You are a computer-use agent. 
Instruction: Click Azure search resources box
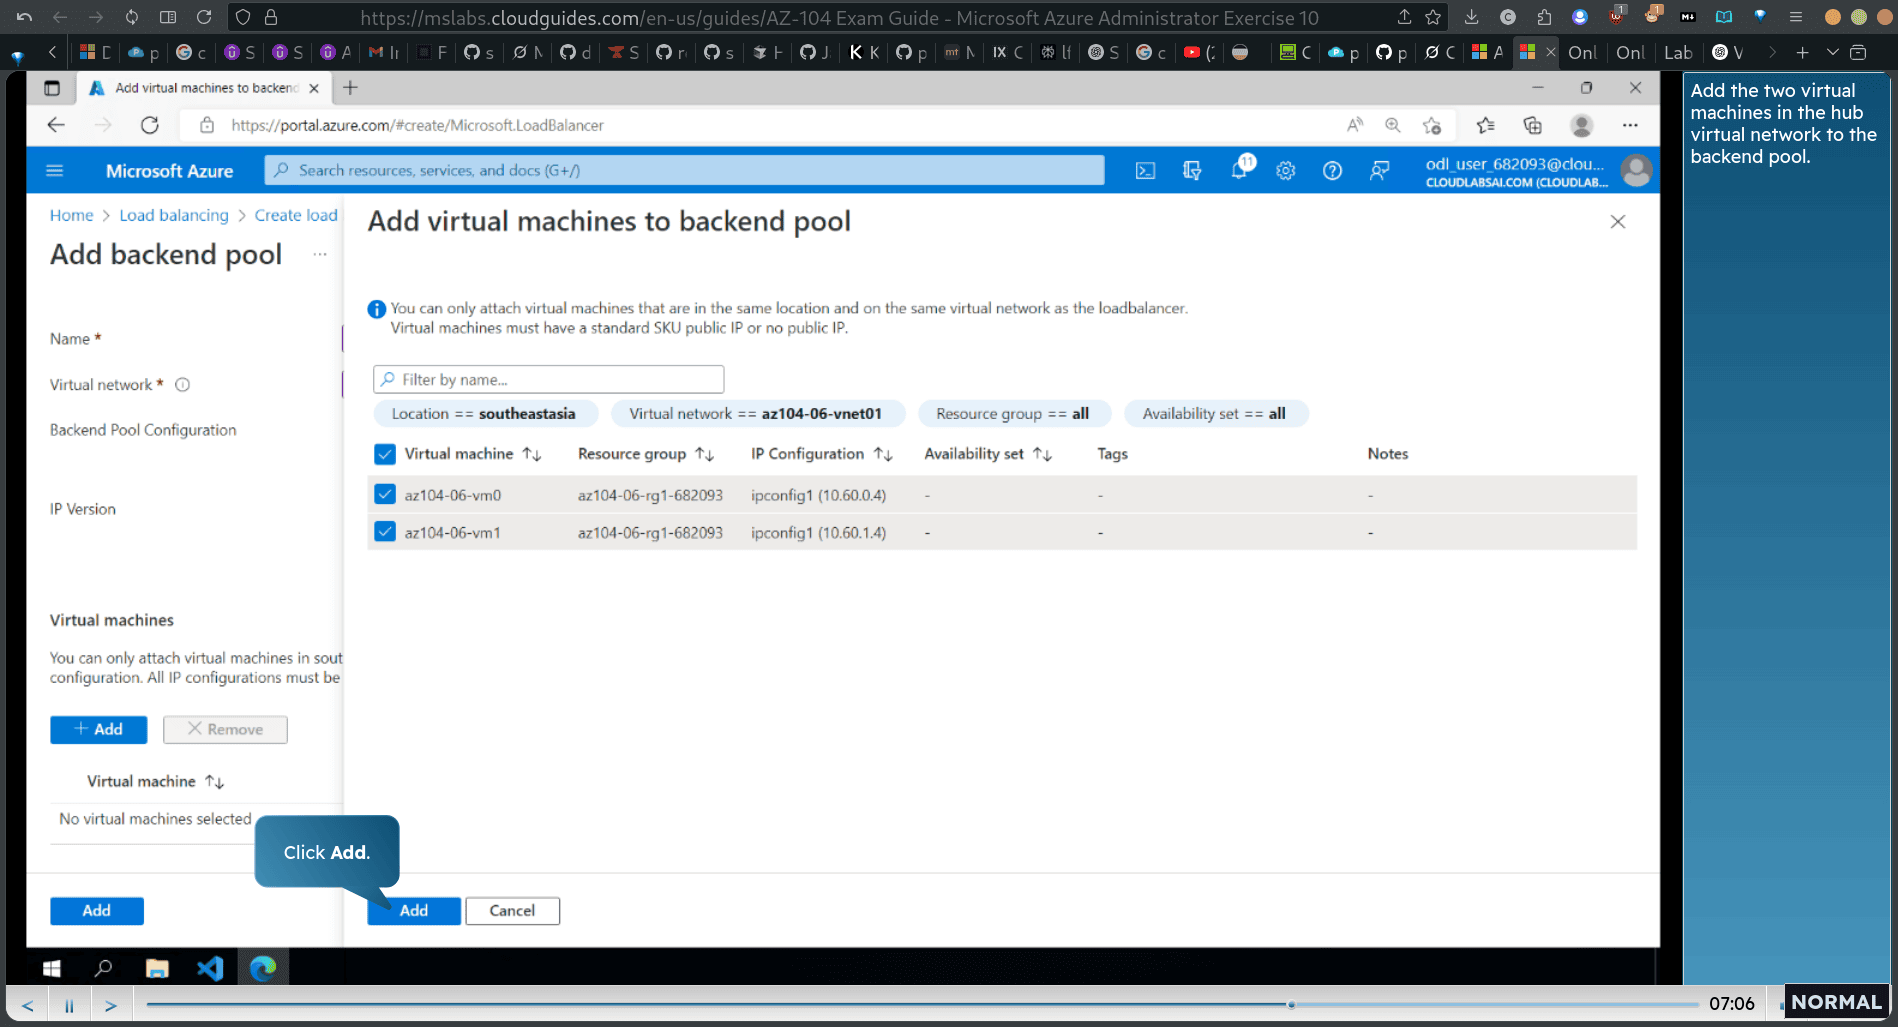click(684, 171)
